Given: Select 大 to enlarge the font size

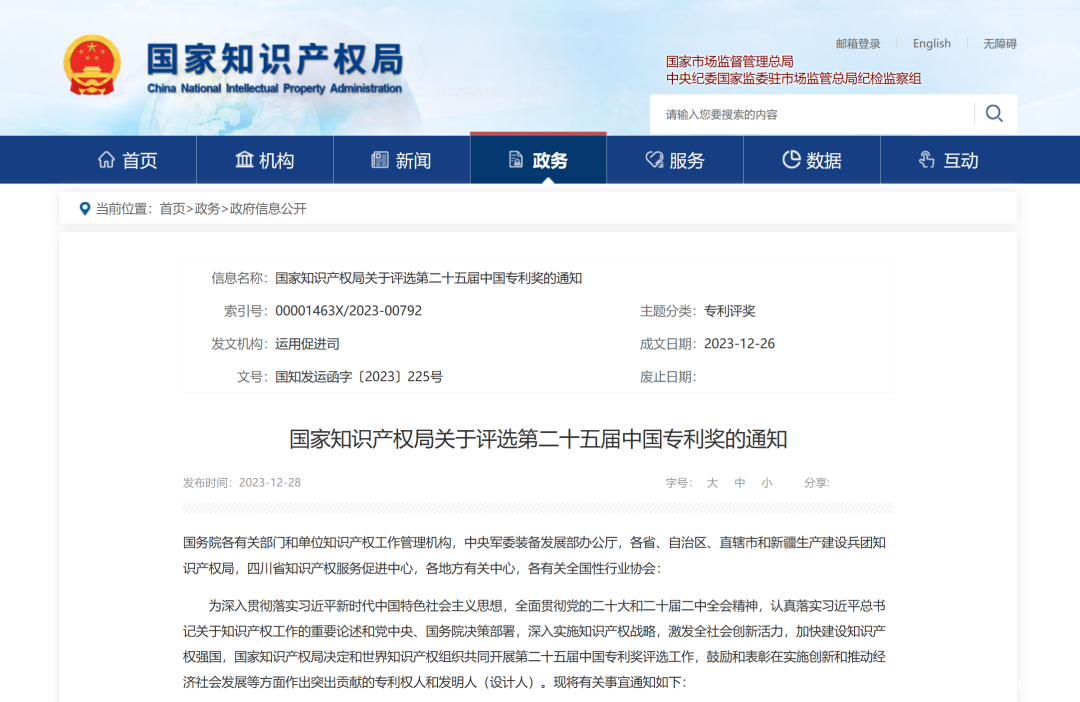Looking at the screenshot, I should click(712, 482).
